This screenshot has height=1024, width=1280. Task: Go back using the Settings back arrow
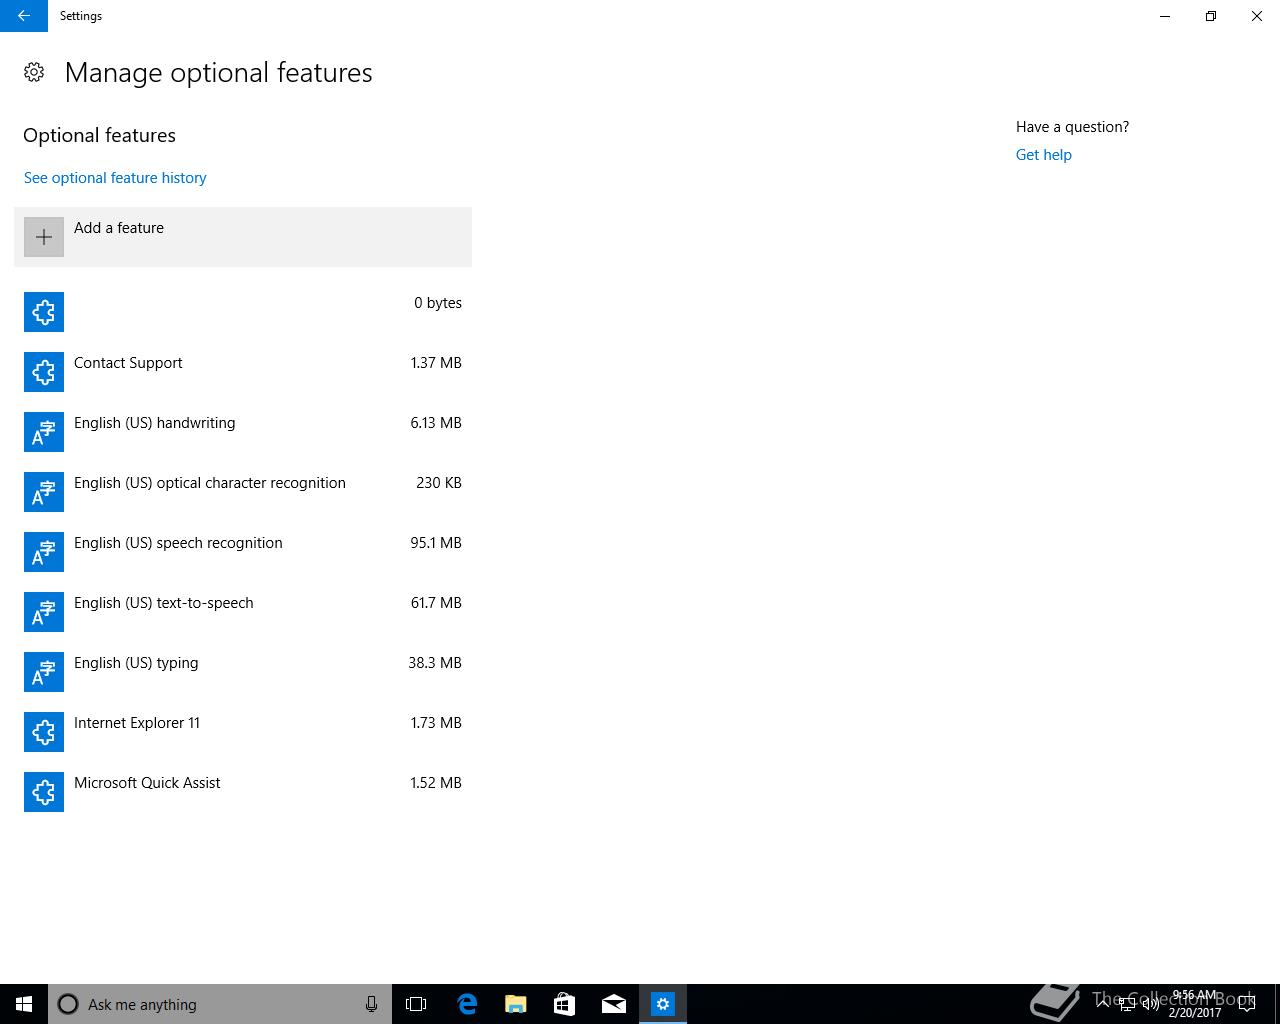click(x=24, y=16)
